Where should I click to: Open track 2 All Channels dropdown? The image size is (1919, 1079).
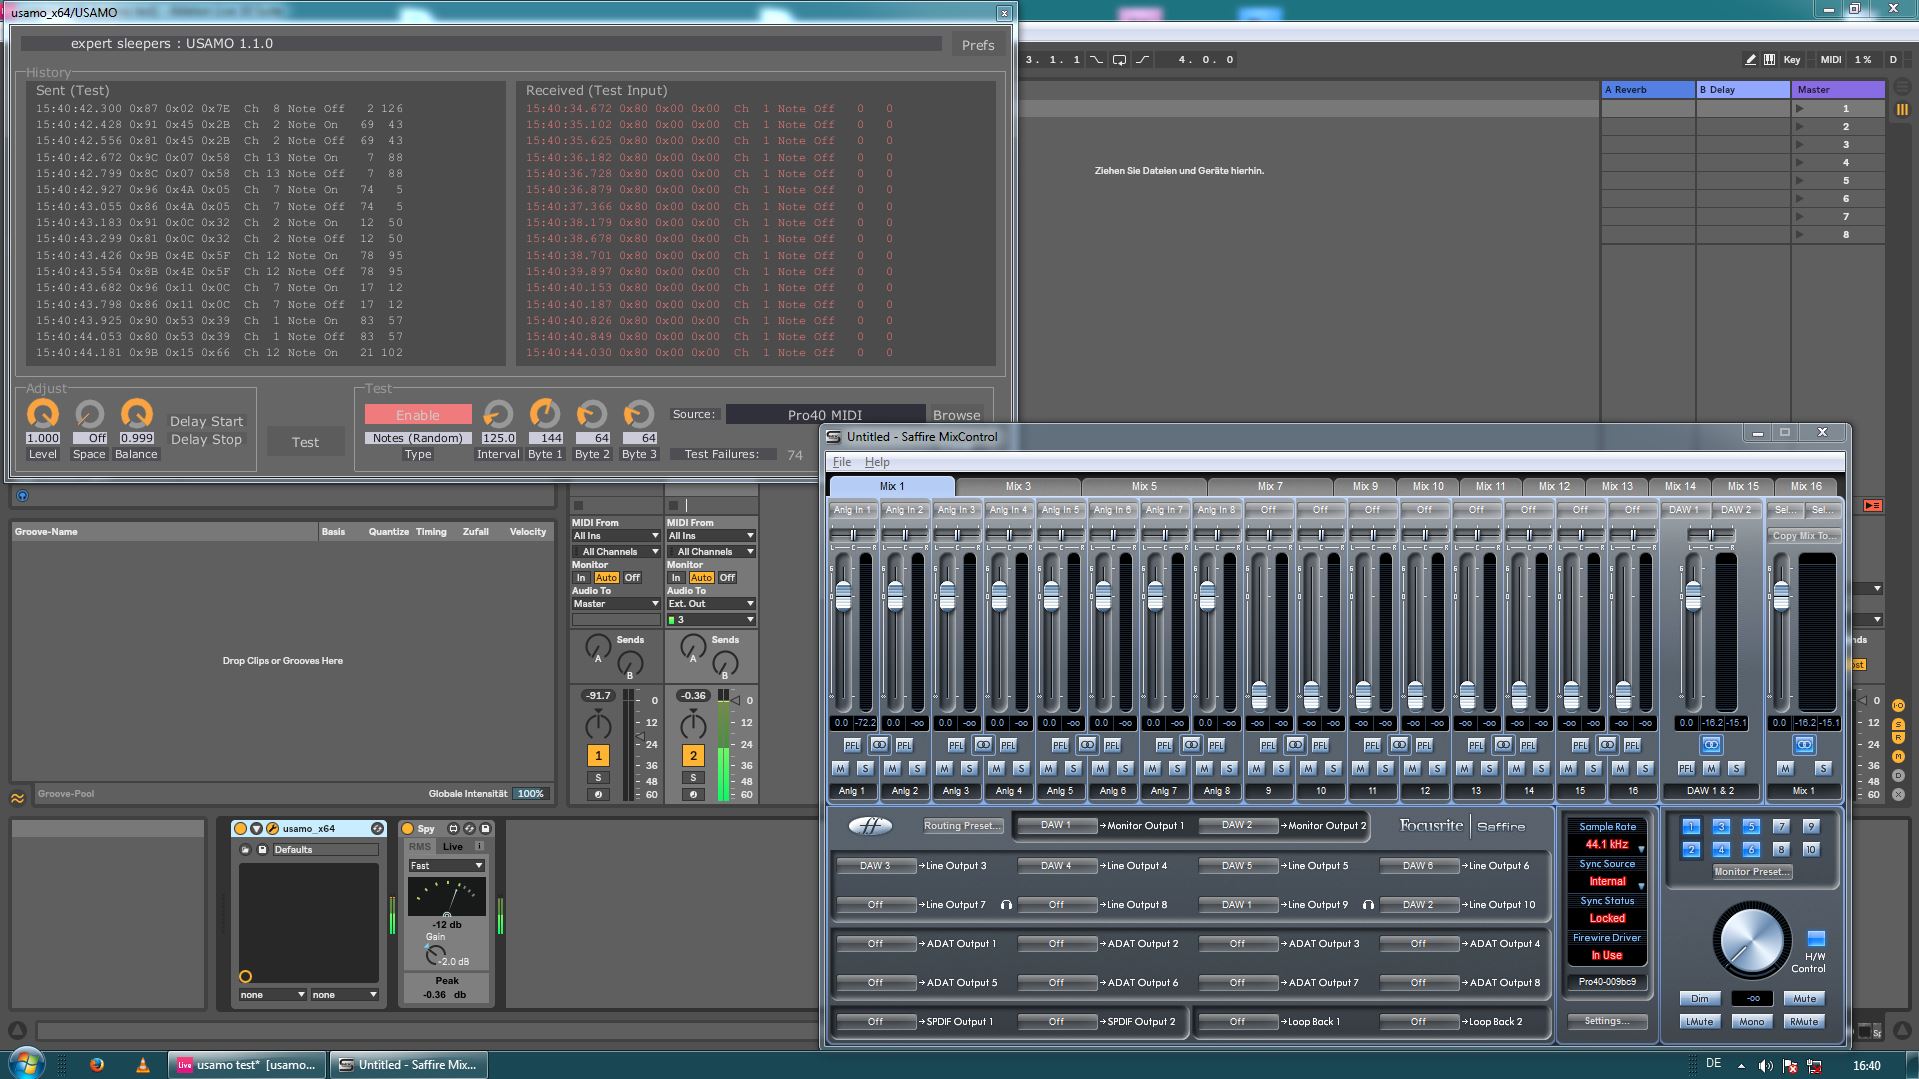(x=711, y=552)
